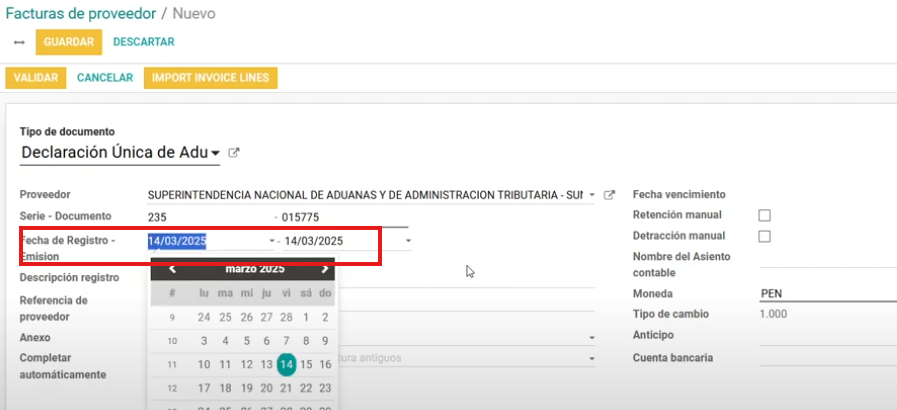Expand the Completar automáticamente dropdown arrow
This screenshot has height=410, width=897.
tap(592, 359)
